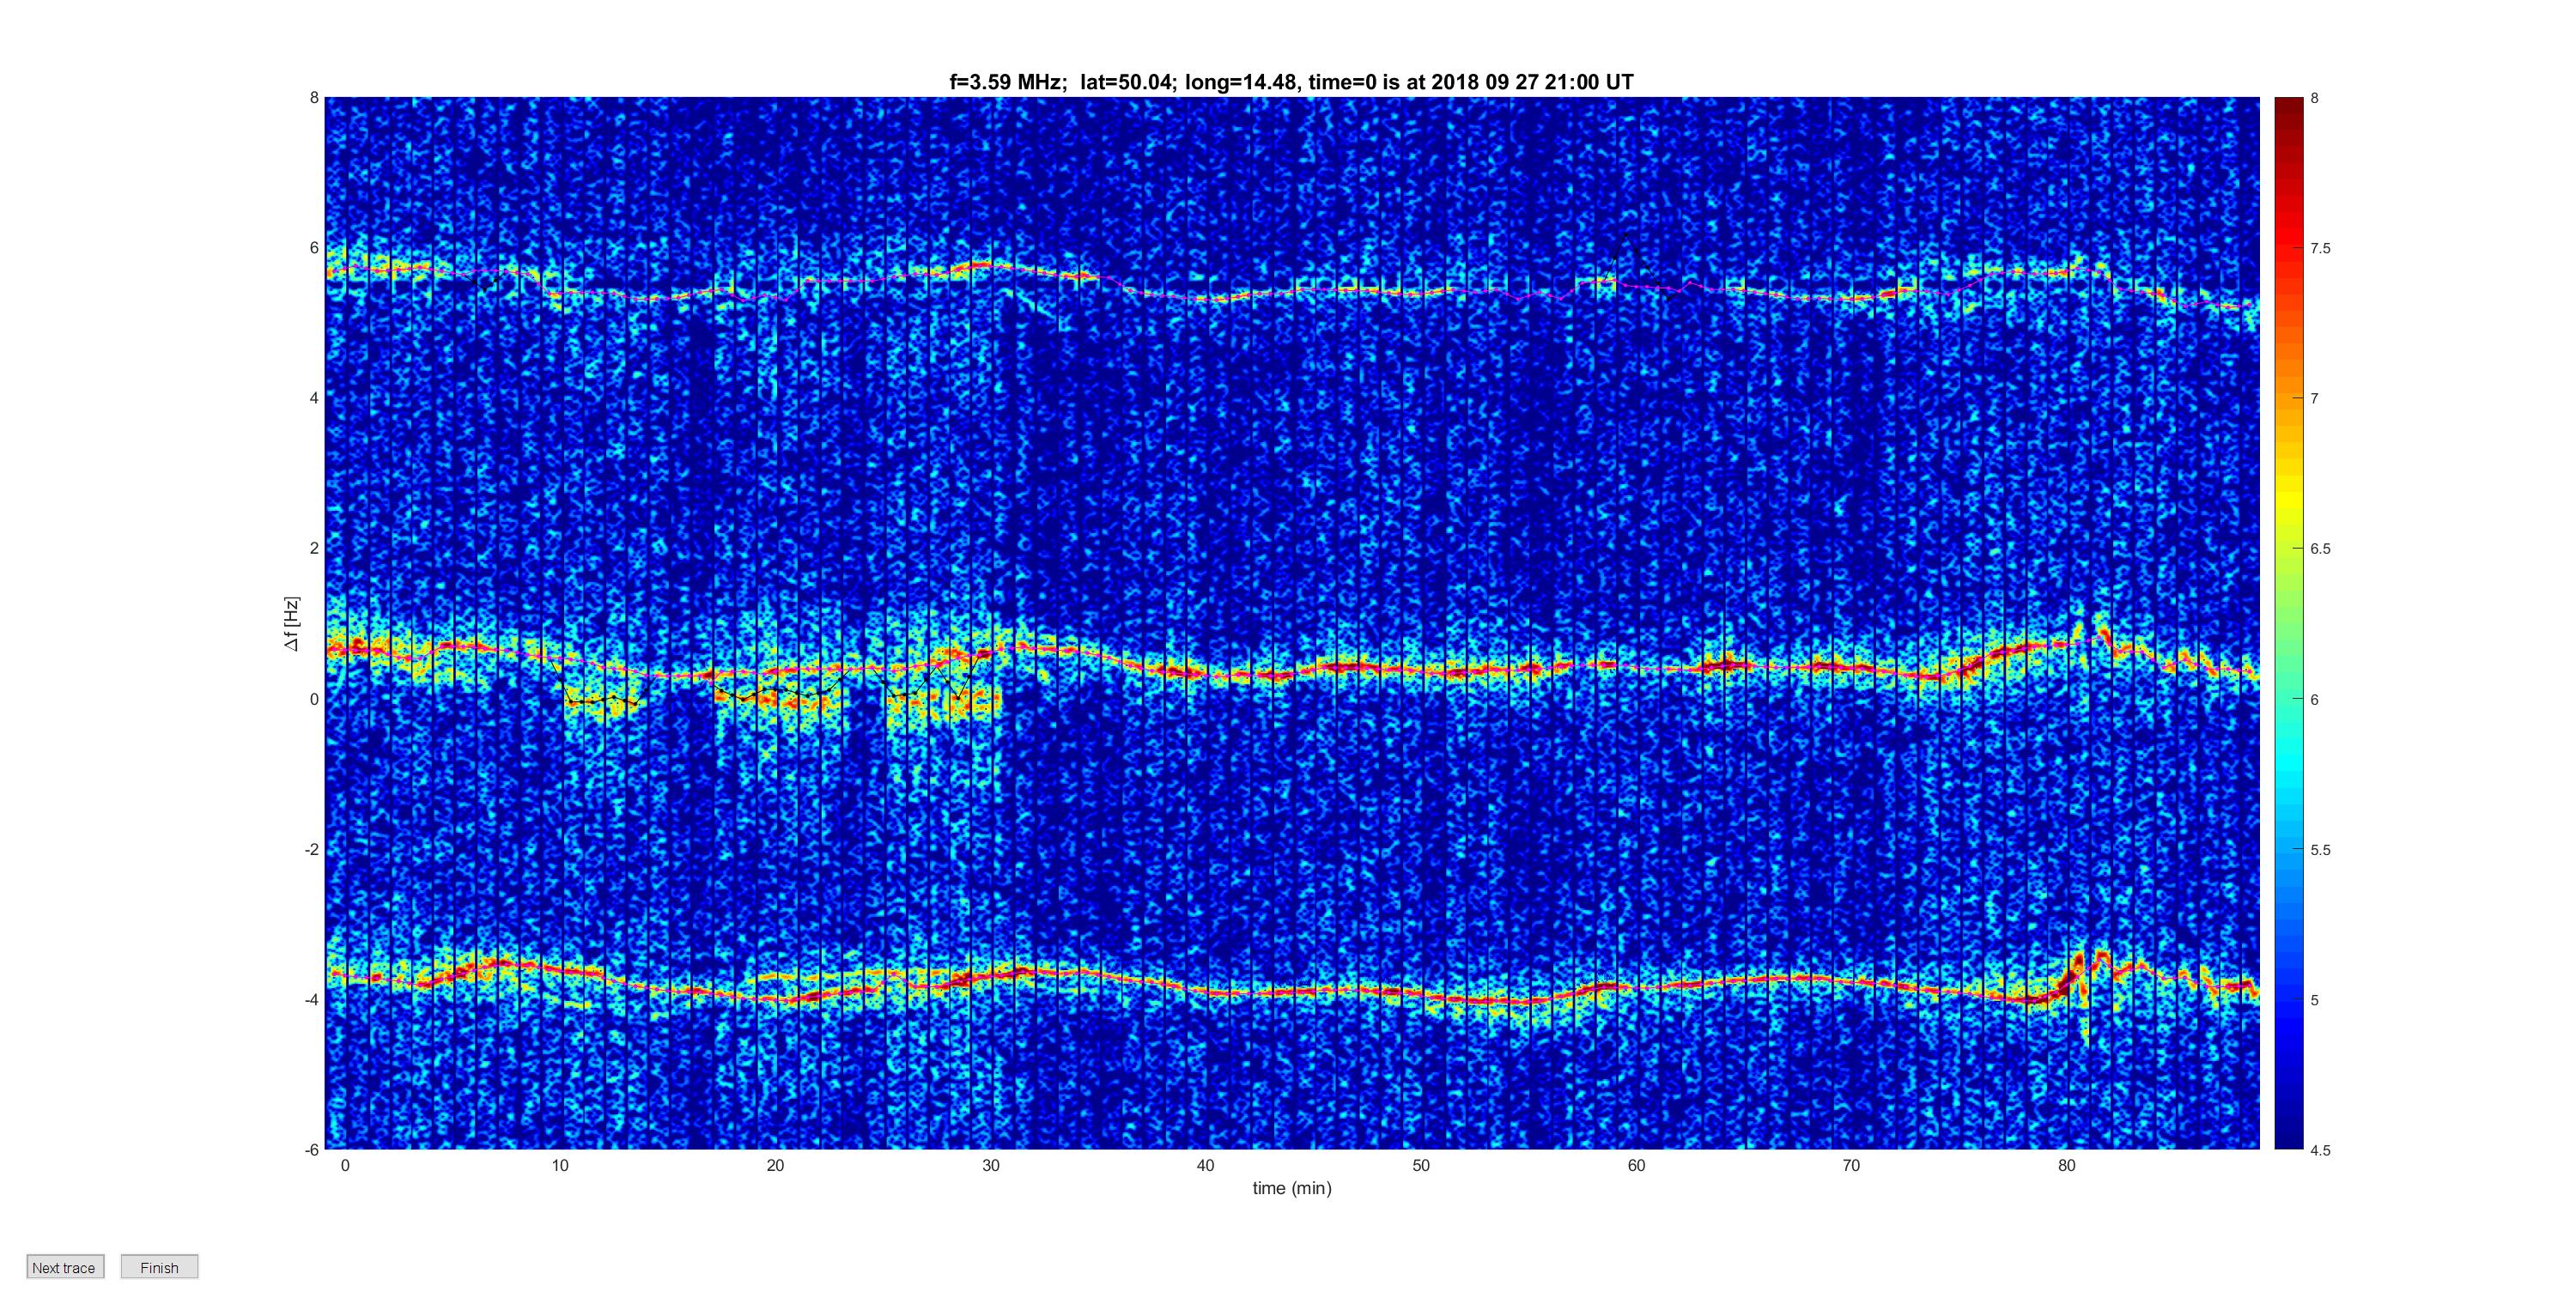Click y-axis tick label 6

pyautogui.click(x=314, y=248)
